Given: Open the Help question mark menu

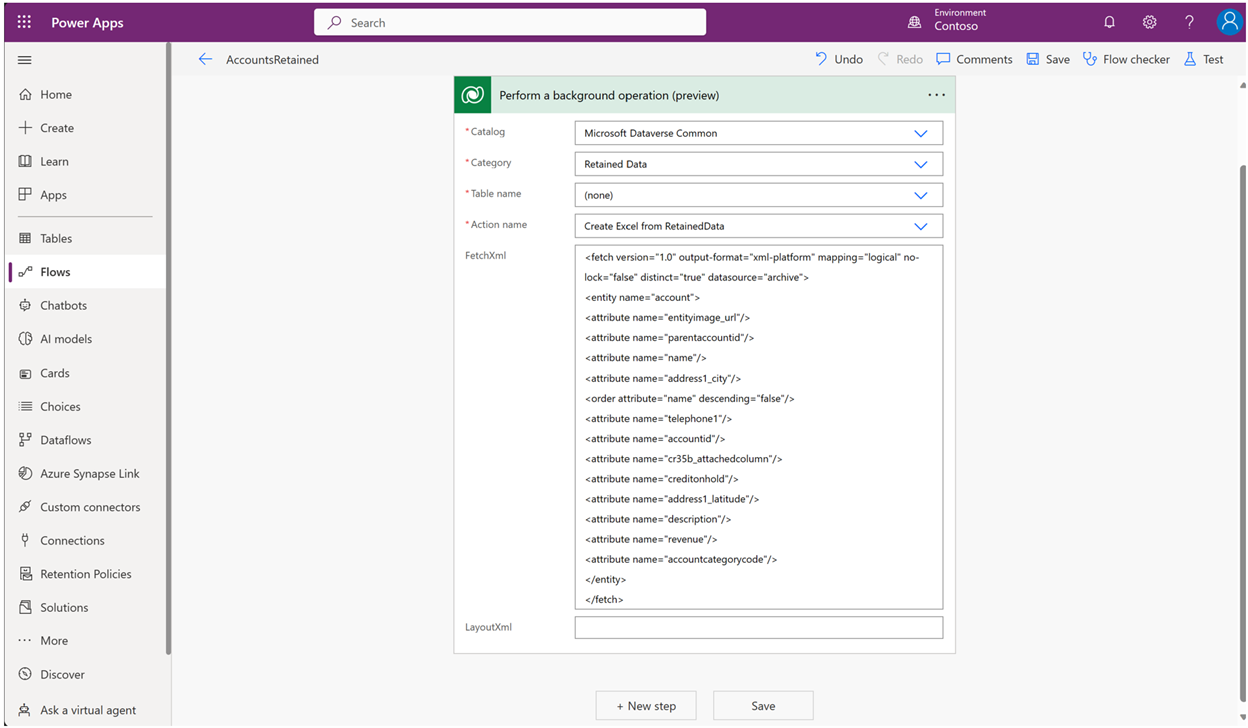Looking at the screenshot, I should coord(1189,21).
